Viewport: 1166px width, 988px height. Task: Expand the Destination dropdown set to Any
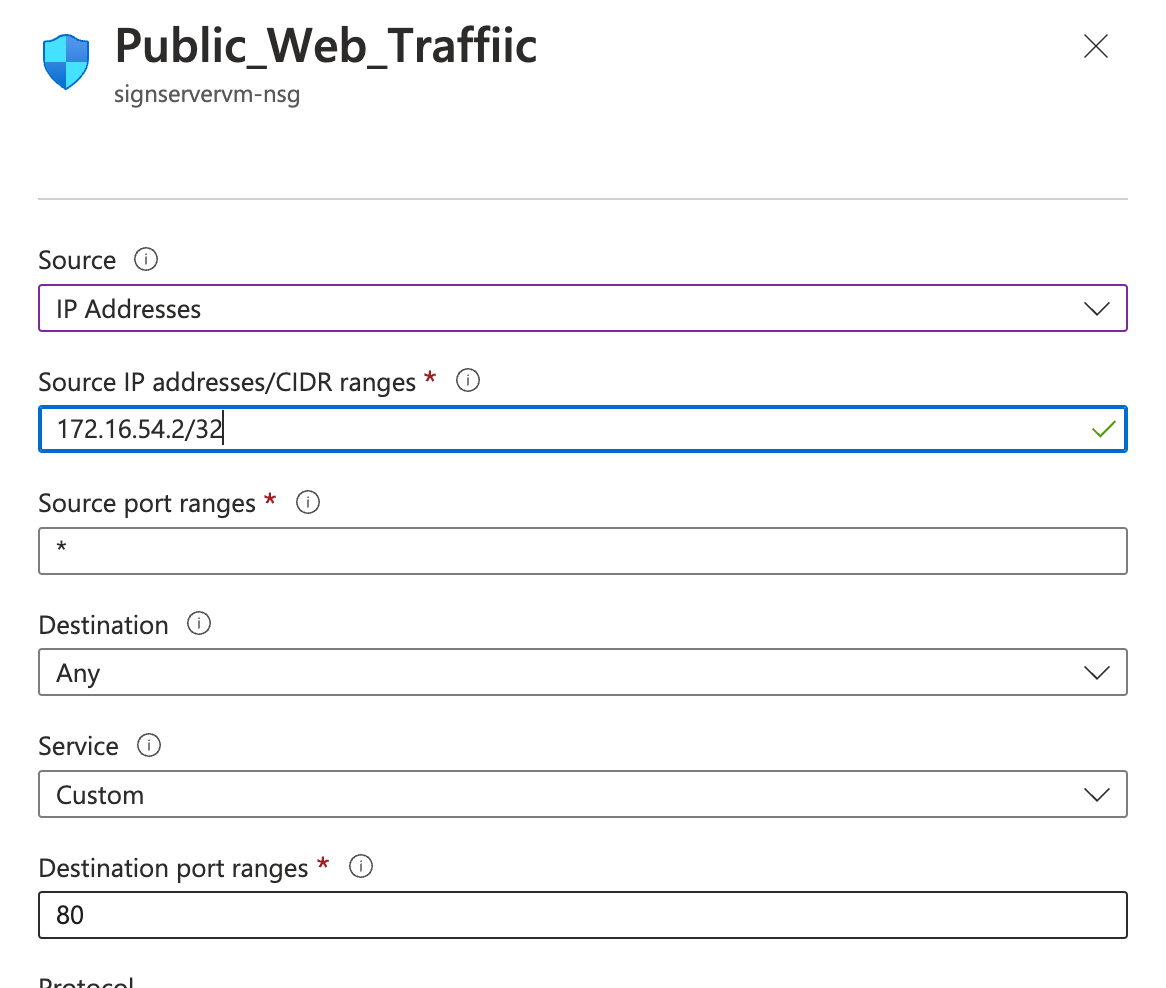point(582,673)
